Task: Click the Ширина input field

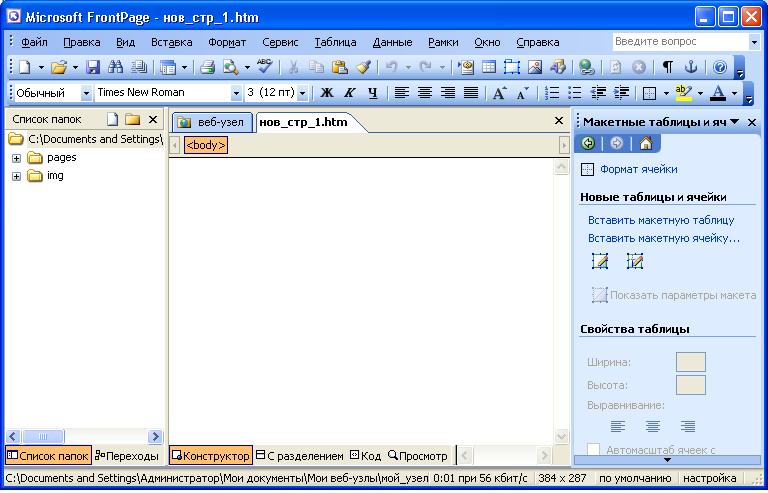Action: [691, 362]
